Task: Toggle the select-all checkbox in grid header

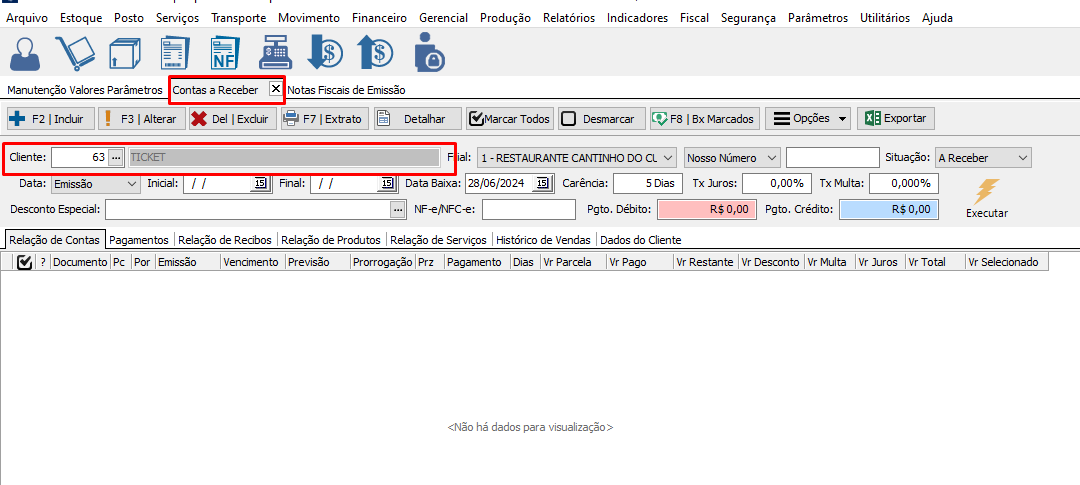Action: click(25, 262)
